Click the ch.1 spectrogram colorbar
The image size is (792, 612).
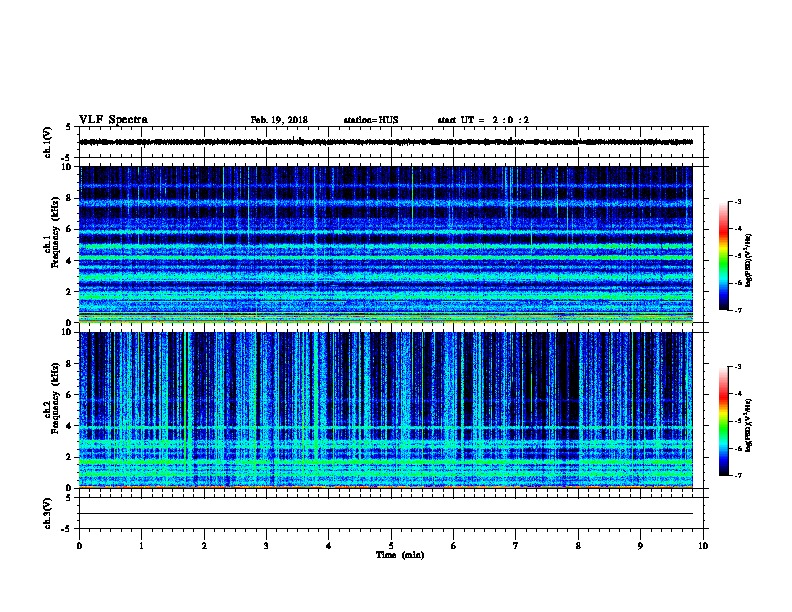tap(723, 256)
